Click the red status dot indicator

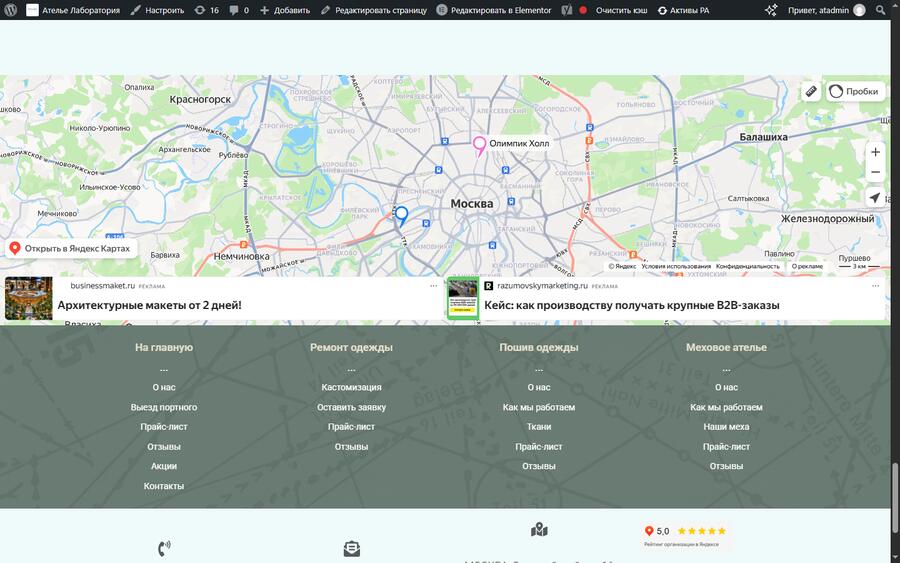tap(583, 10)
